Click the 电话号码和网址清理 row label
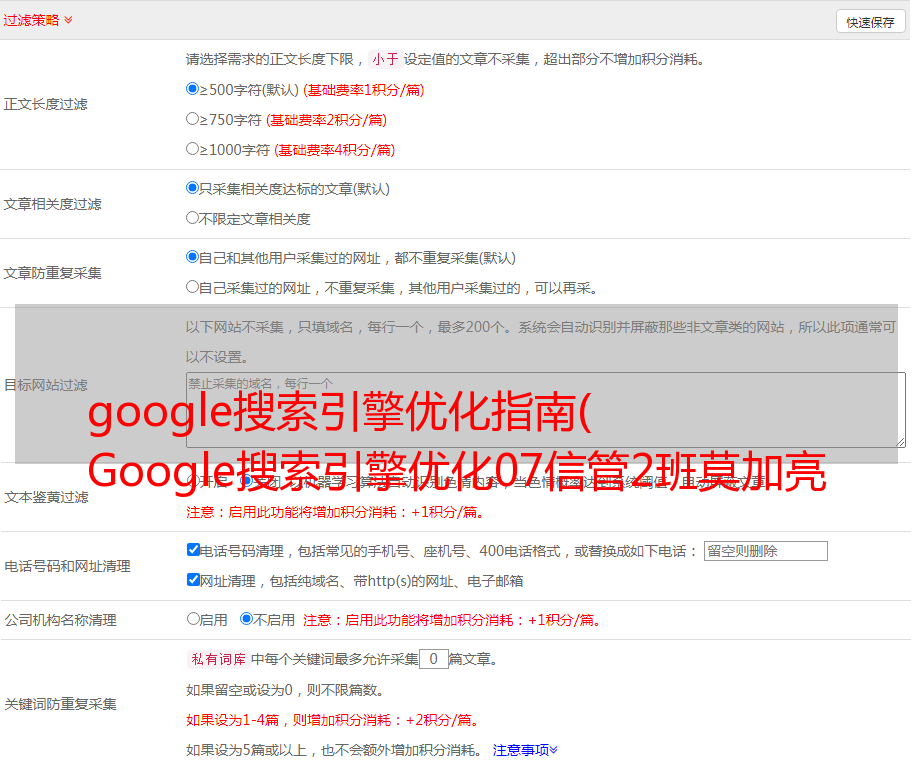 pos(67,566)
